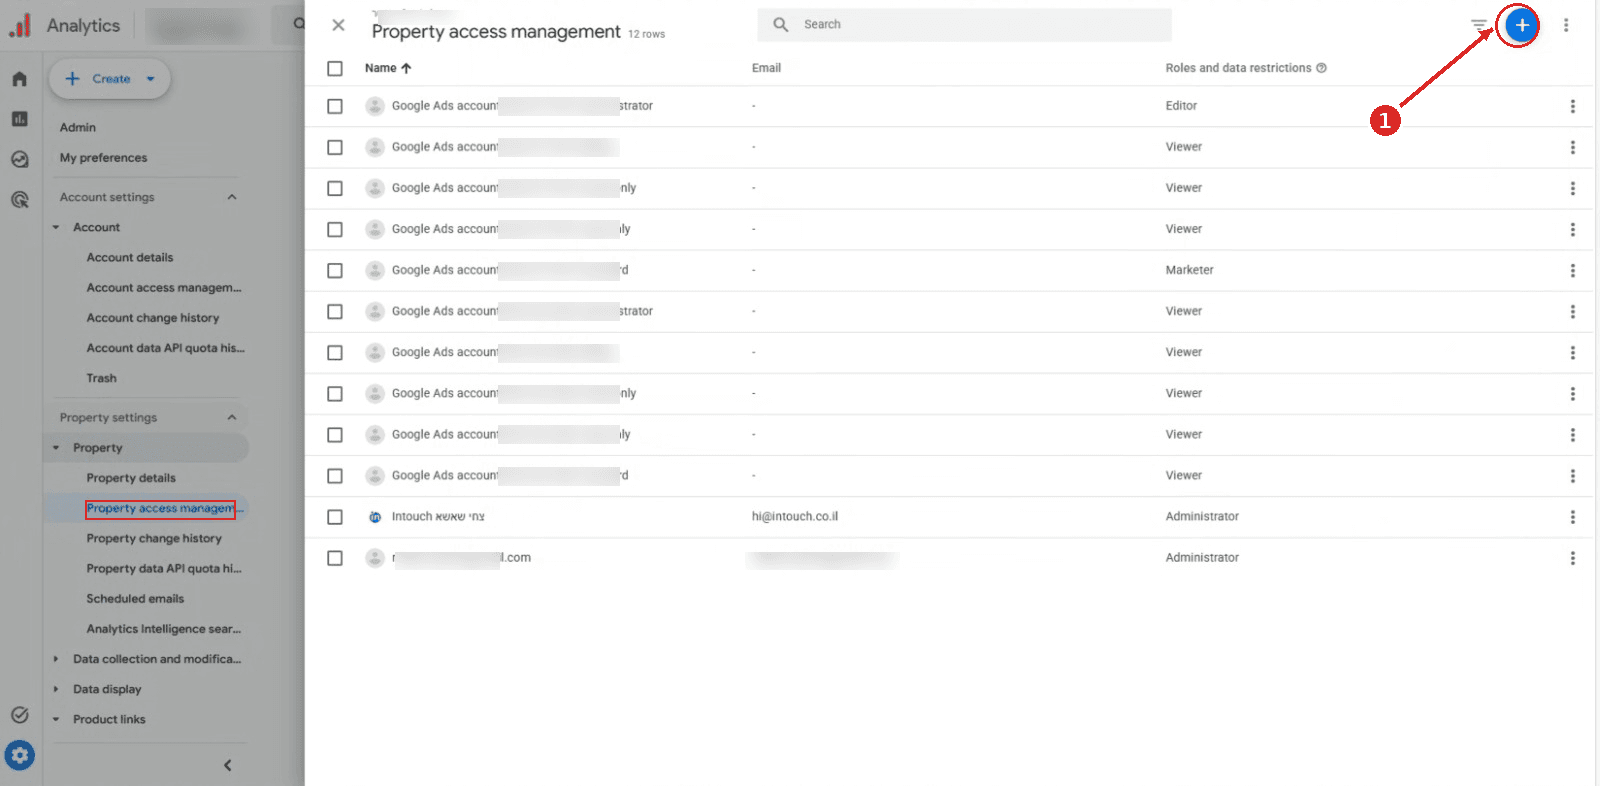
Task: Open Account access management item
Action: 164,288
